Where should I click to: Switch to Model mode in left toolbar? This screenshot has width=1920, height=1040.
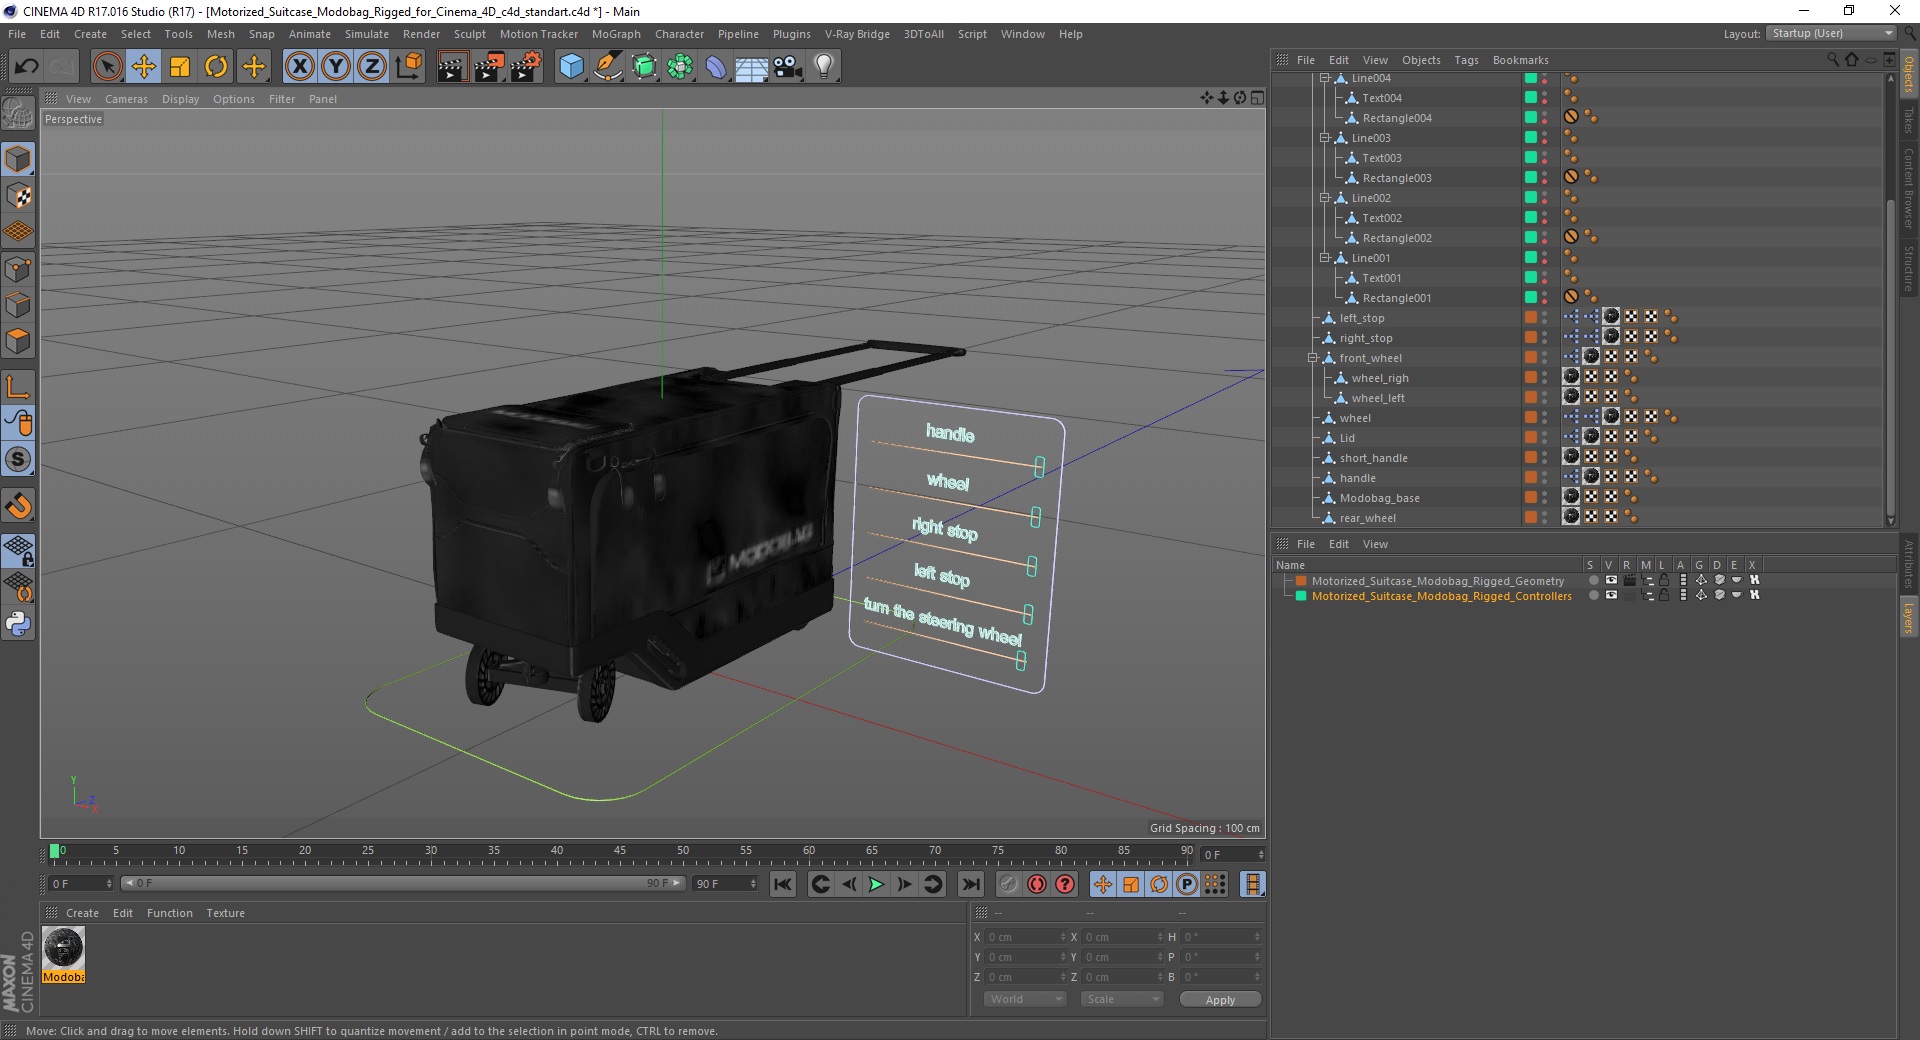pyautogui.click(x=18, y=160)
